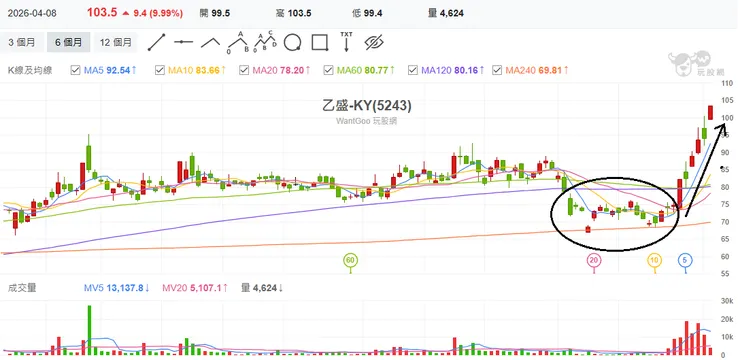Click the MV5 13,137.8 value

point(117,288)
